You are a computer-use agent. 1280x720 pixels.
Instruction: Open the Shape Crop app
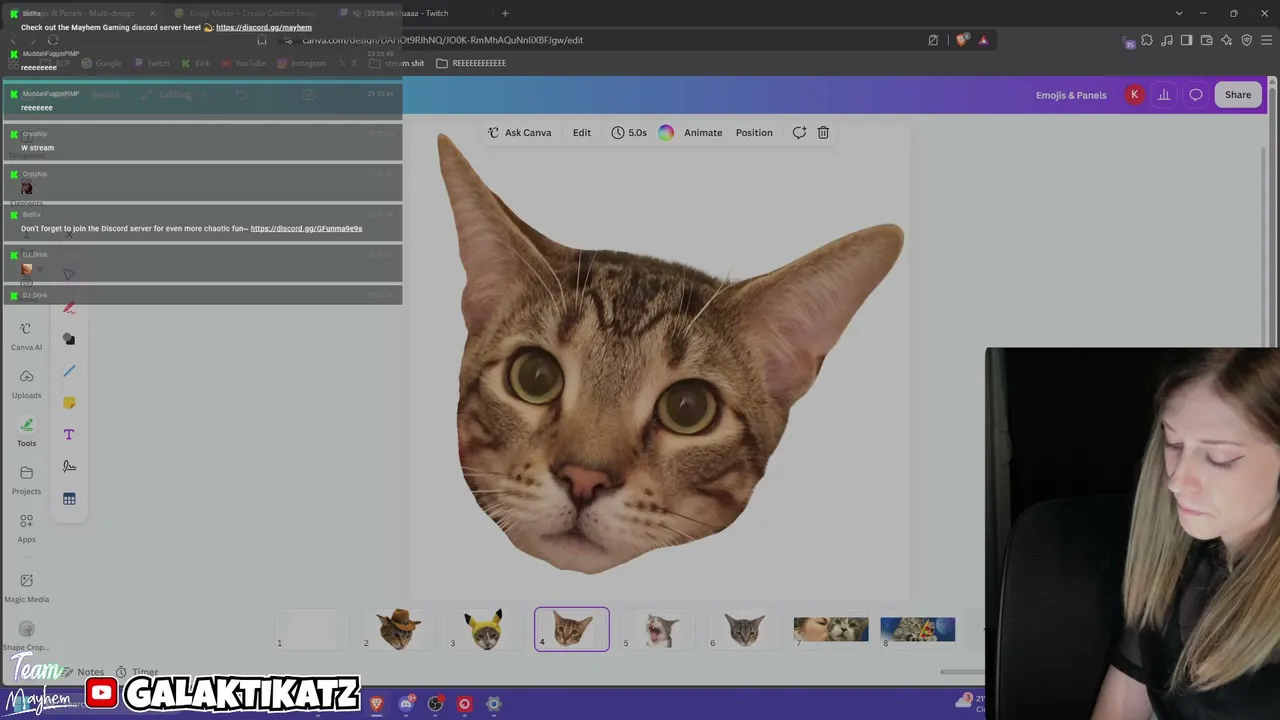pyautogui.click(x=26, y=636)
